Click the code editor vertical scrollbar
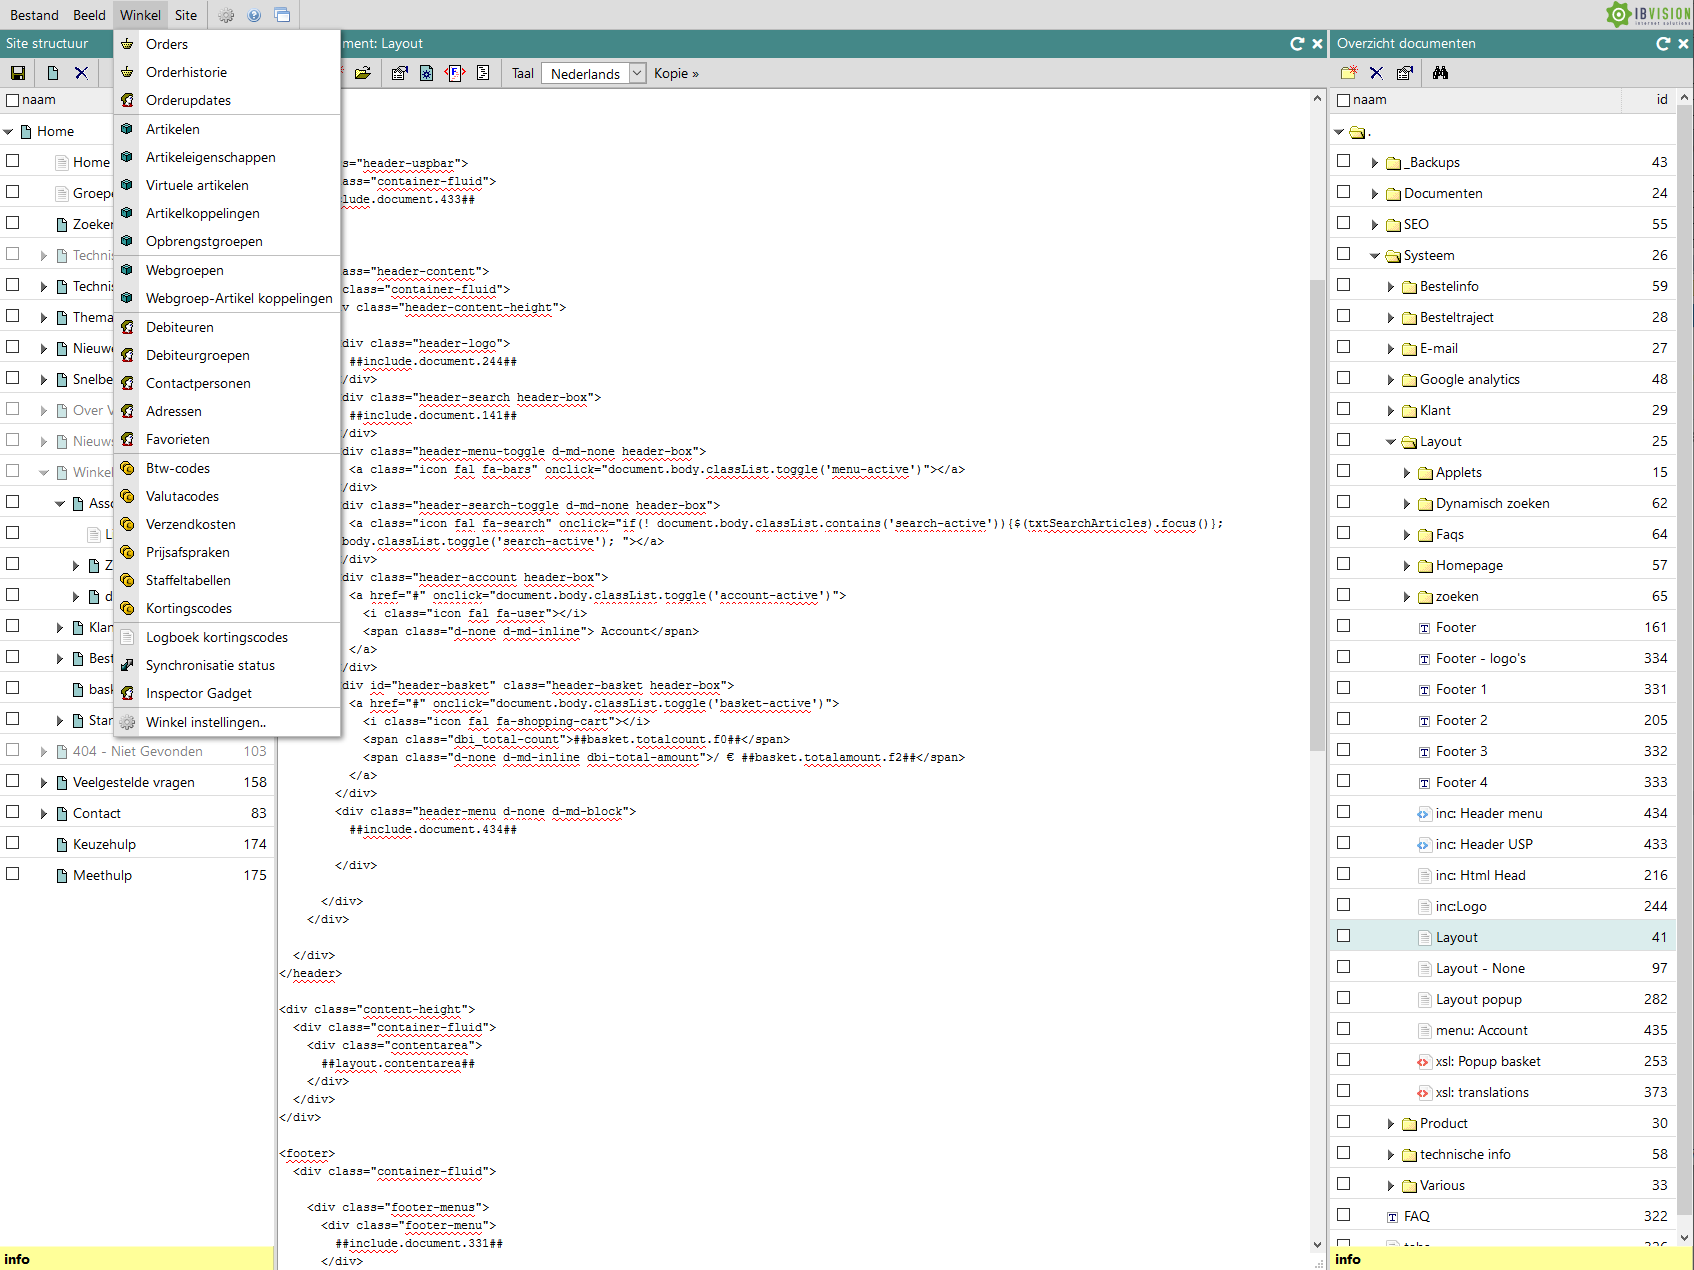 (x=1317, y=515)
